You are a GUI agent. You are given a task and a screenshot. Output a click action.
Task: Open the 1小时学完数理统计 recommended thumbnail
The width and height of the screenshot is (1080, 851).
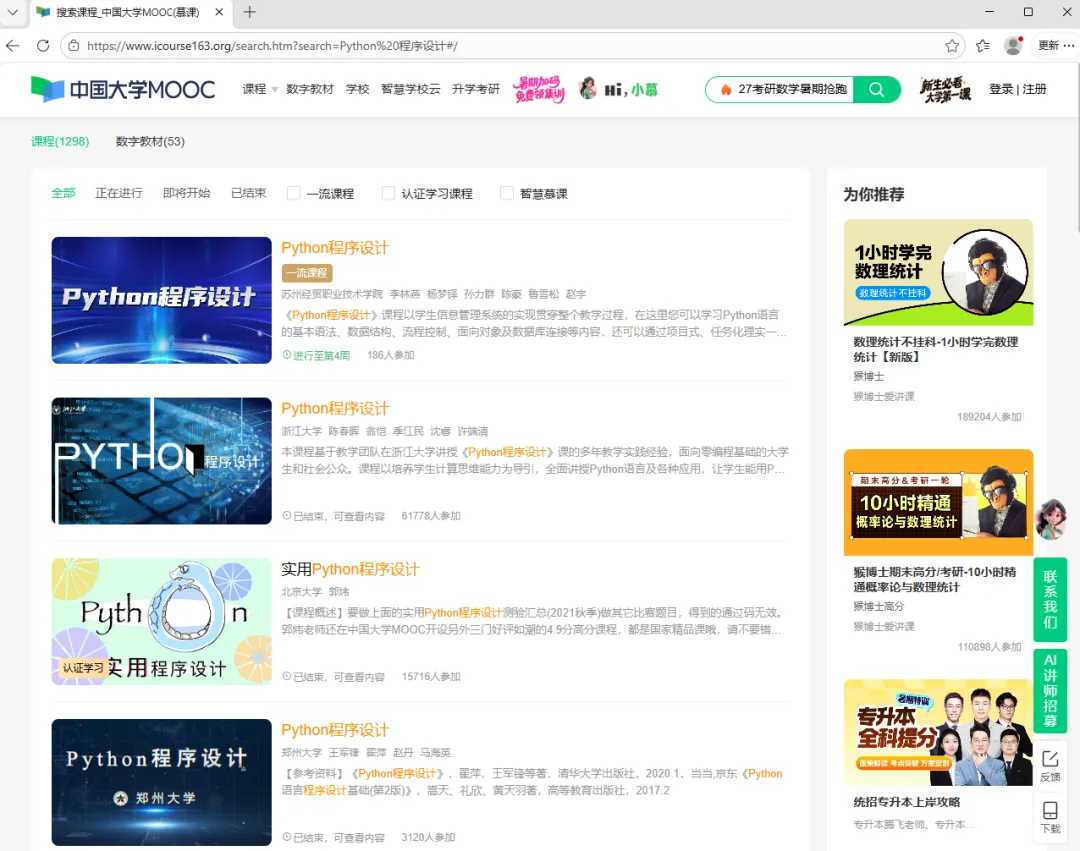pos(938,273)
